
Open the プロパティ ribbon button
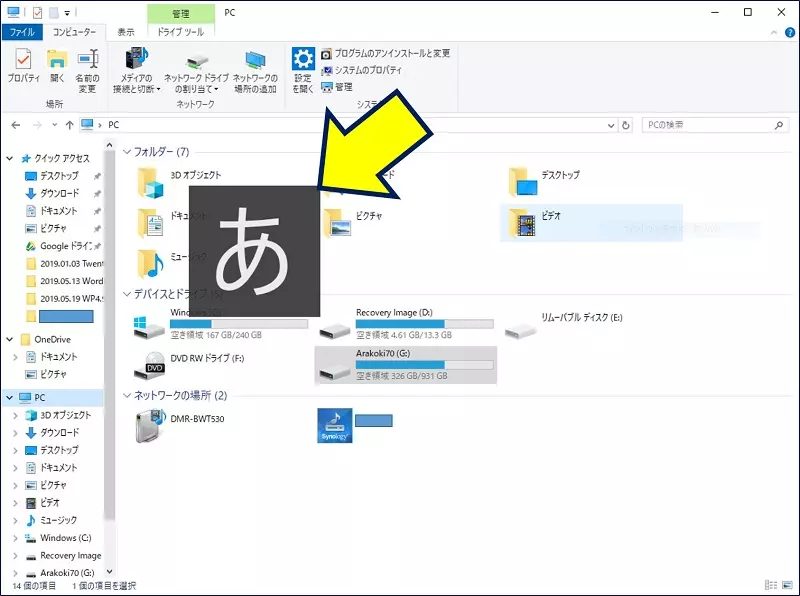[23, 65]
